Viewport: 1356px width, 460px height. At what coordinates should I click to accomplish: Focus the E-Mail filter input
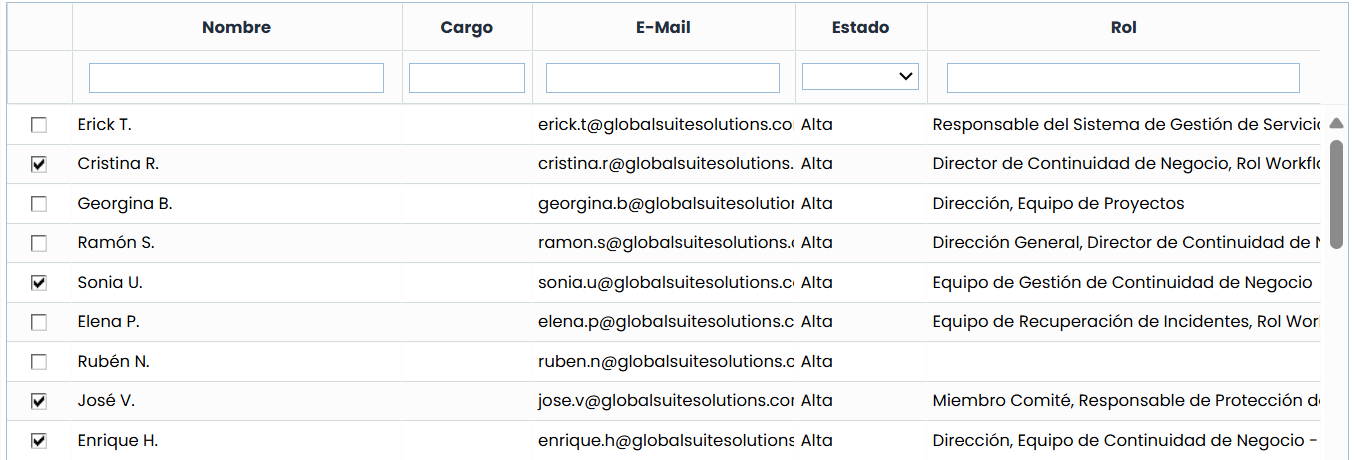(x=663, y=78)
